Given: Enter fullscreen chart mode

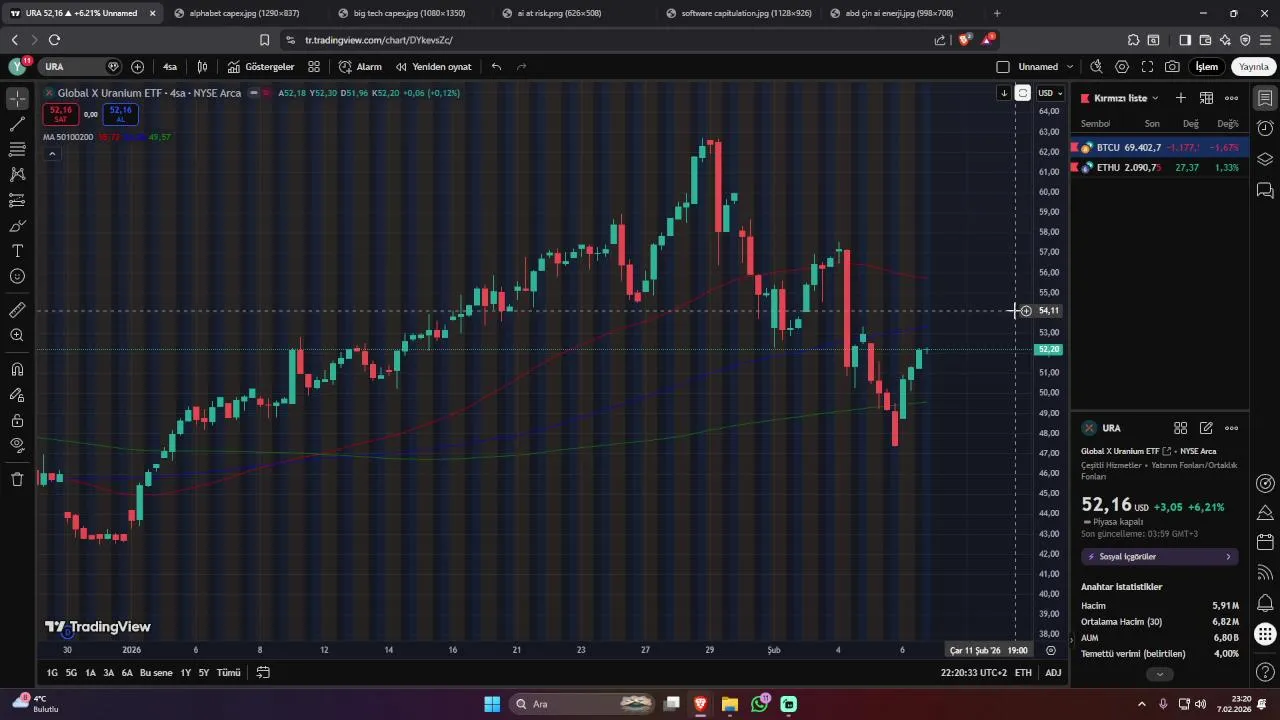Looking at the screenshot, I should click(x=1147, y=67).
